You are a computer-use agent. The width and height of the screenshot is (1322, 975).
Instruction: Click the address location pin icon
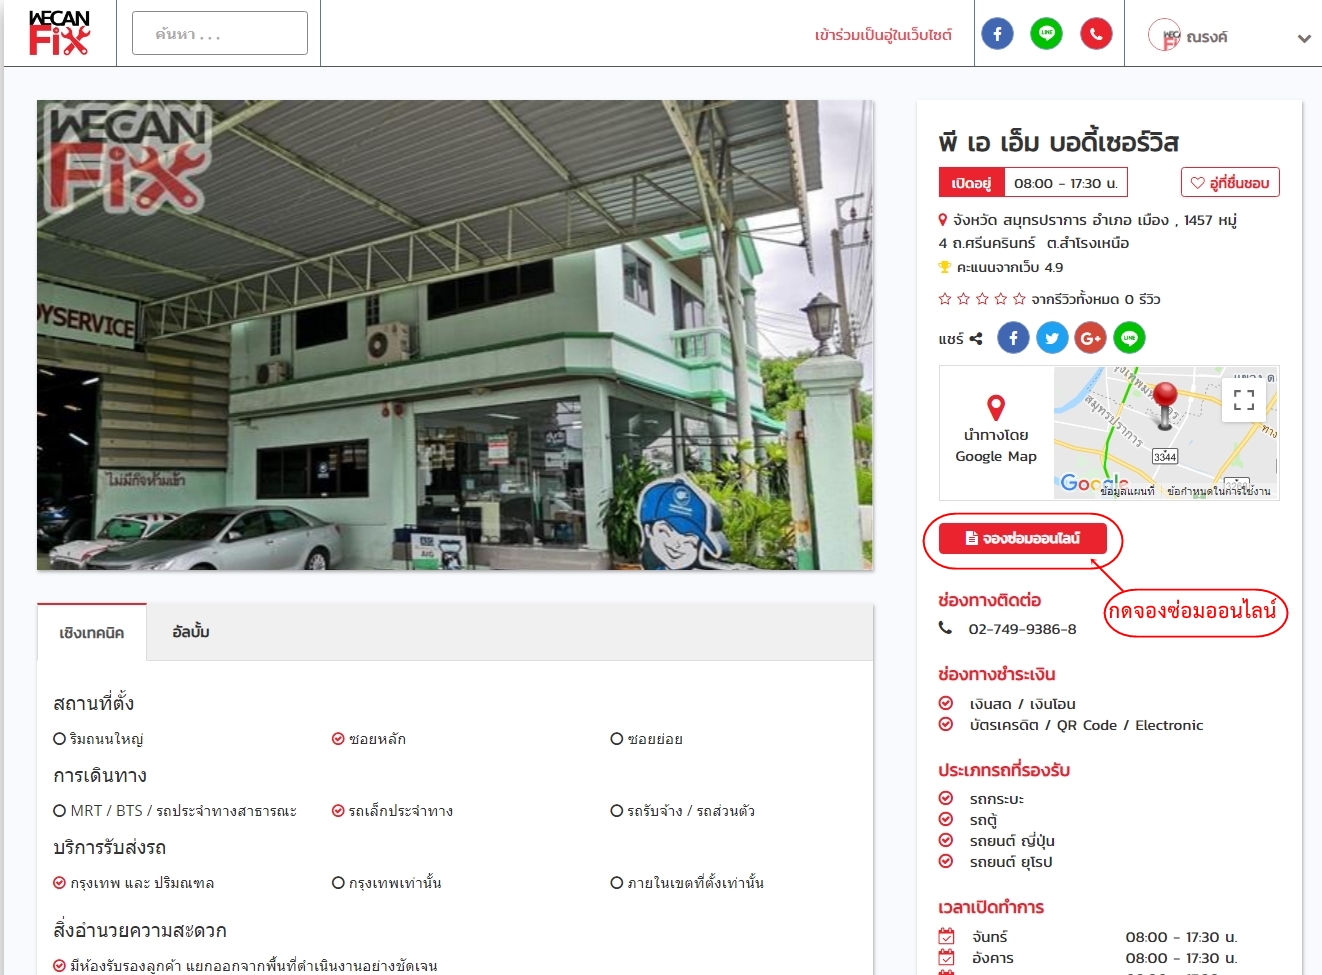(942, 220)
